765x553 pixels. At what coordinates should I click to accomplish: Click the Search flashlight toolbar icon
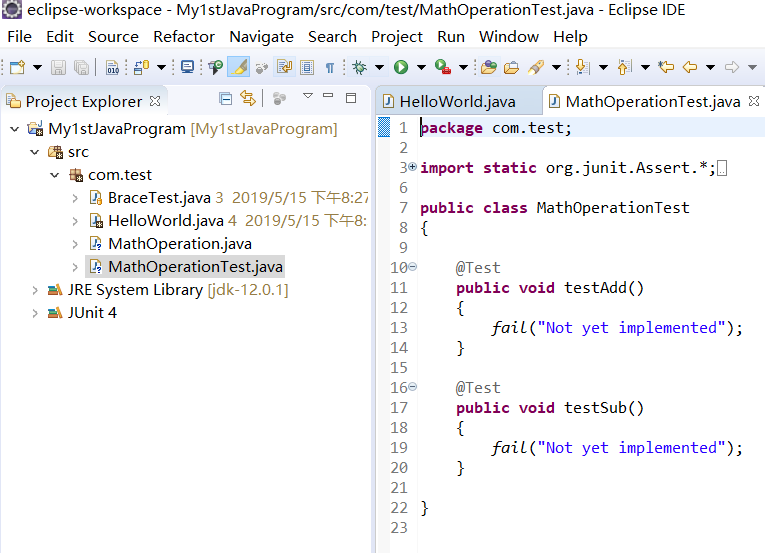click(x=536, y=67)
